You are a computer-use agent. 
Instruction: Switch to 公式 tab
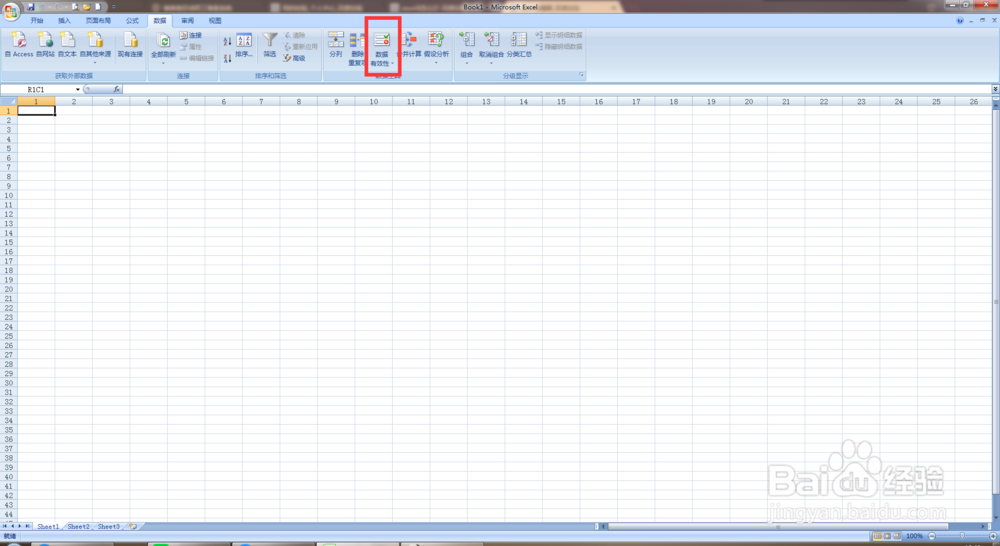(132, 20)
